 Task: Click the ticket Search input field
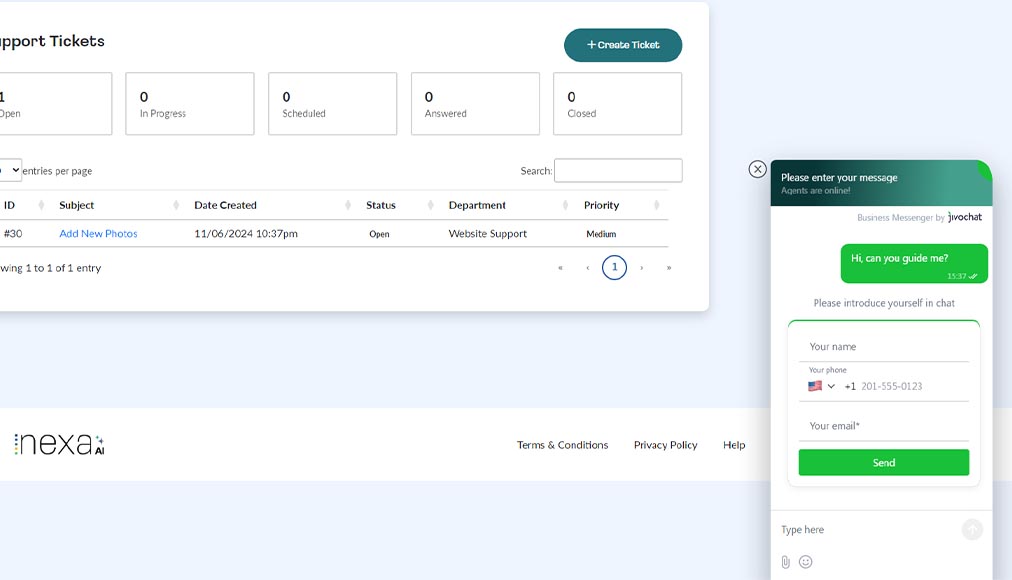618,171
